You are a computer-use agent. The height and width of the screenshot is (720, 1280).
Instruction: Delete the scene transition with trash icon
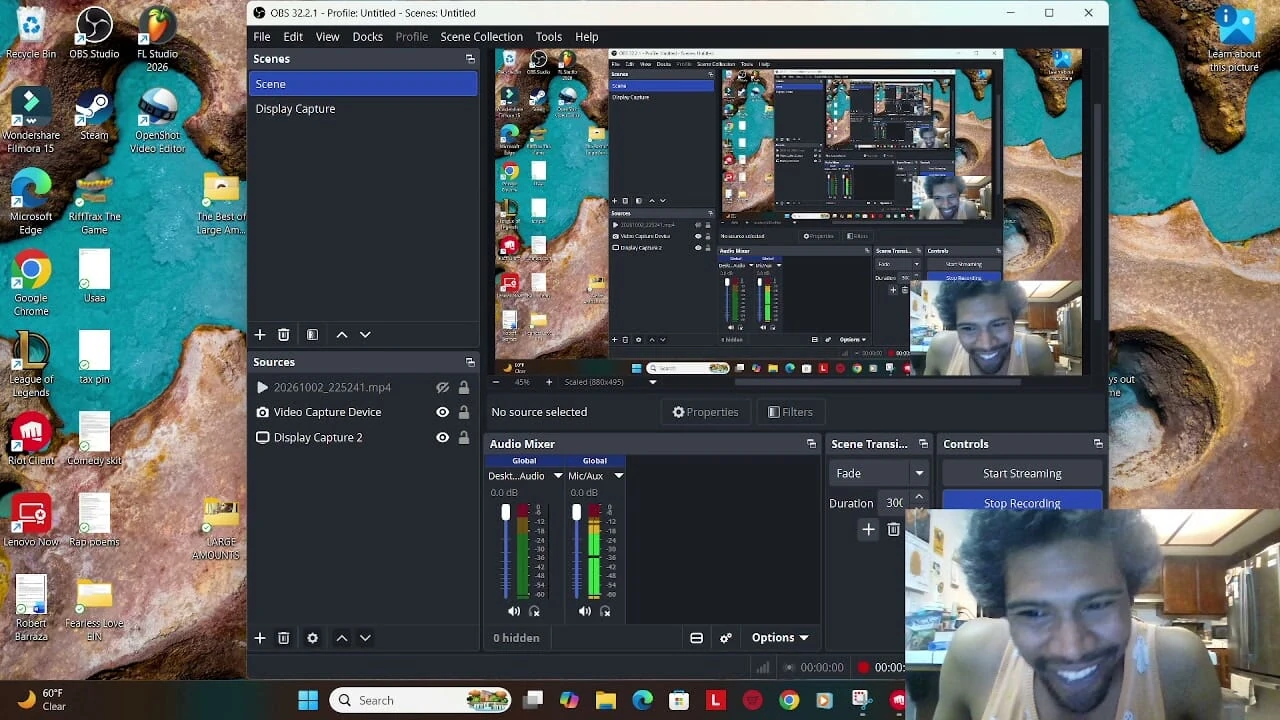pyautogui.click(x=894, y=529)
